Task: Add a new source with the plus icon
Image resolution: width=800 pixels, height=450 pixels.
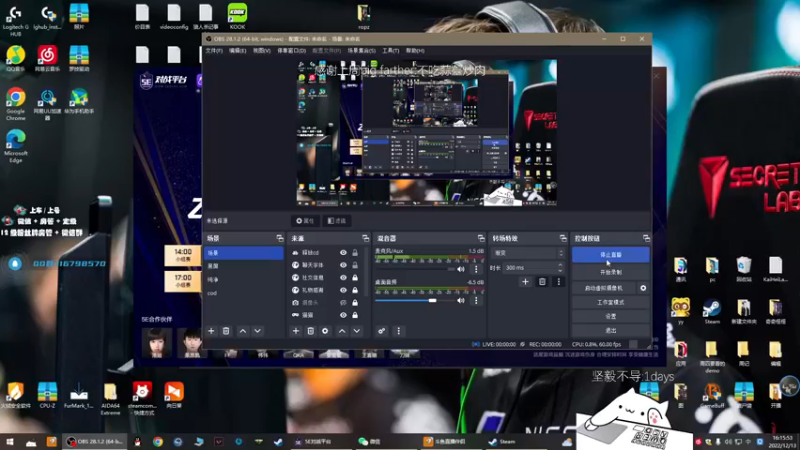Action: point(295,331)
